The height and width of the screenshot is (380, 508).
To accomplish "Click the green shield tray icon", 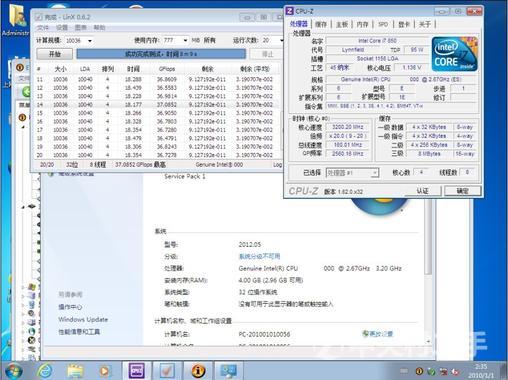I will (x=431, y=371).
